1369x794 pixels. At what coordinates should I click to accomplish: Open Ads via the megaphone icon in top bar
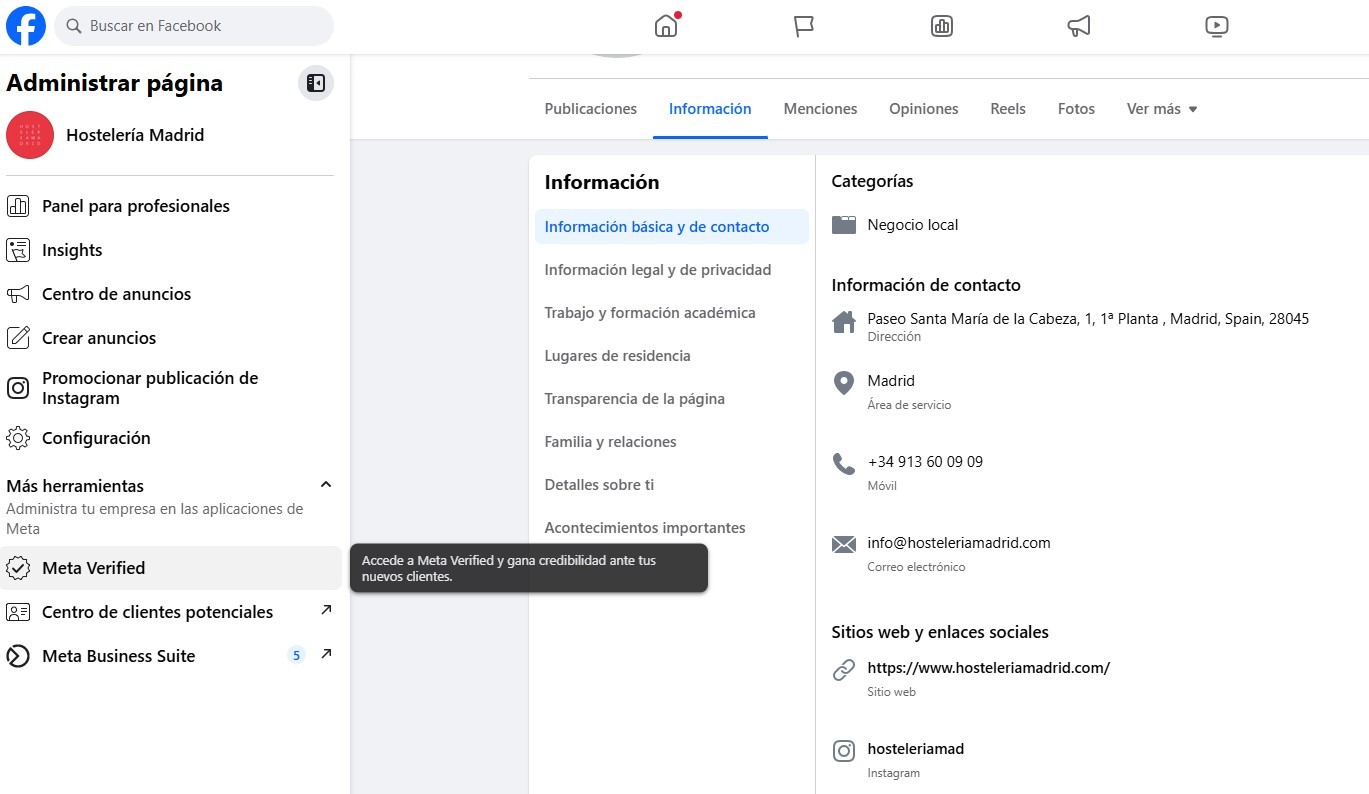click(1078, 26)
